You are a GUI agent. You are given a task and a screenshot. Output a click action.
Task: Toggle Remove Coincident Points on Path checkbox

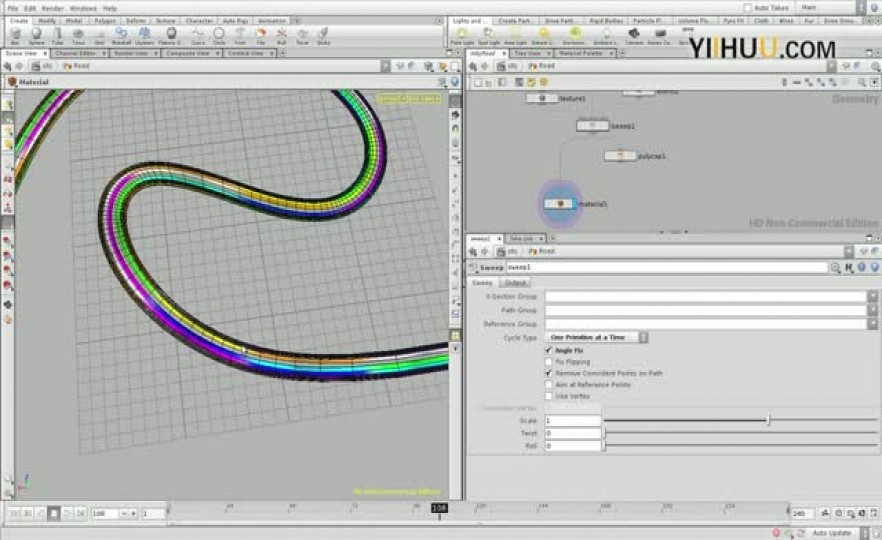coord(548,373)
